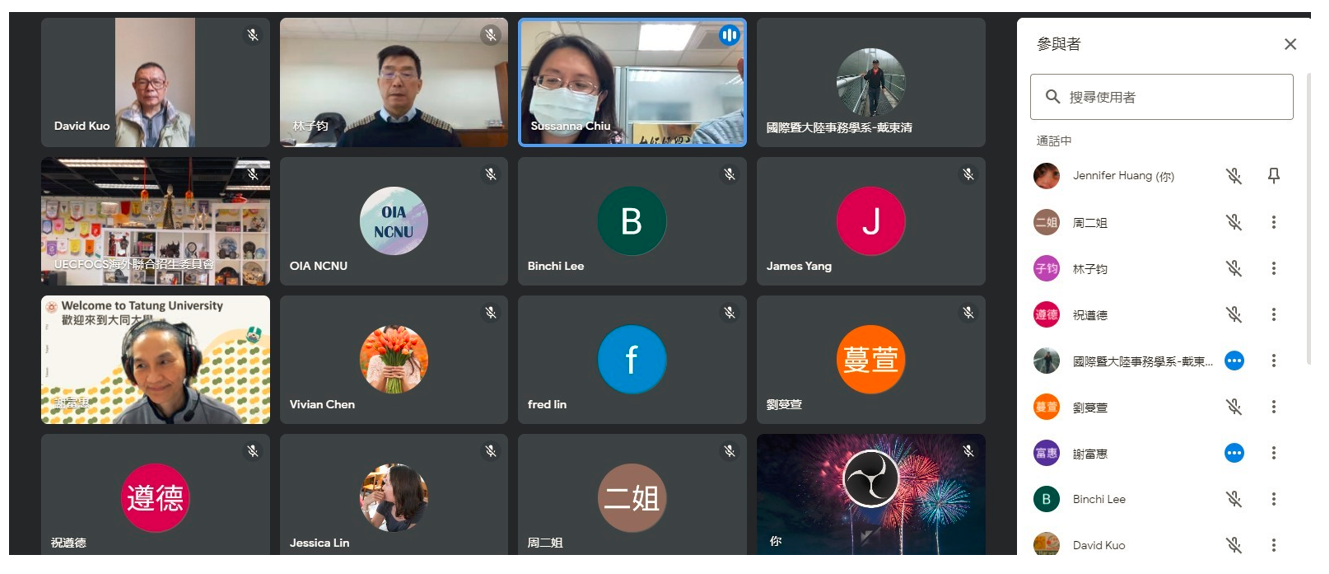Viewport: 1329px width, 574px height.
Task: Open the three-dot menu beside 林子鈞
Action: coord(1273,268)
